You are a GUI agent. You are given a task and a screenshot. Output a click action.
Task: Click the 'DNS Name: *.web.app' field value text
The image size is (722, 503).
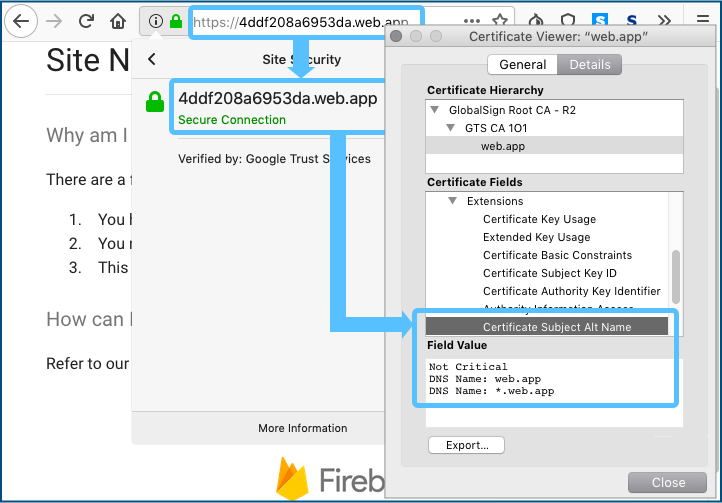(491, 391)
